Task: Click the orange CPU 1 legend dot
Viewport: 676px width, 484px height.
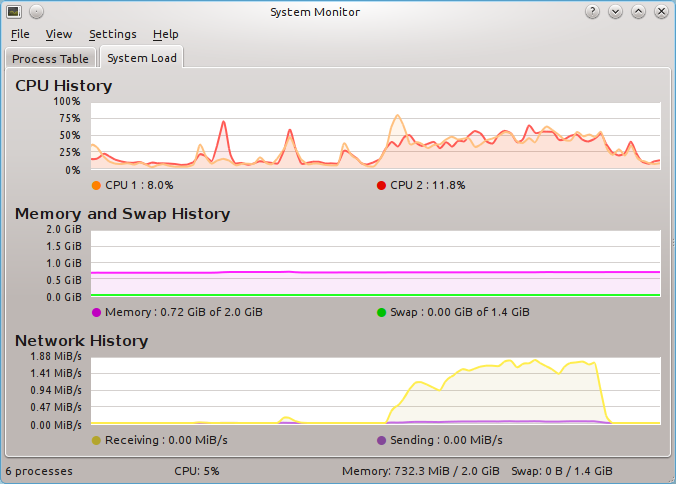Action: [96, 186]
